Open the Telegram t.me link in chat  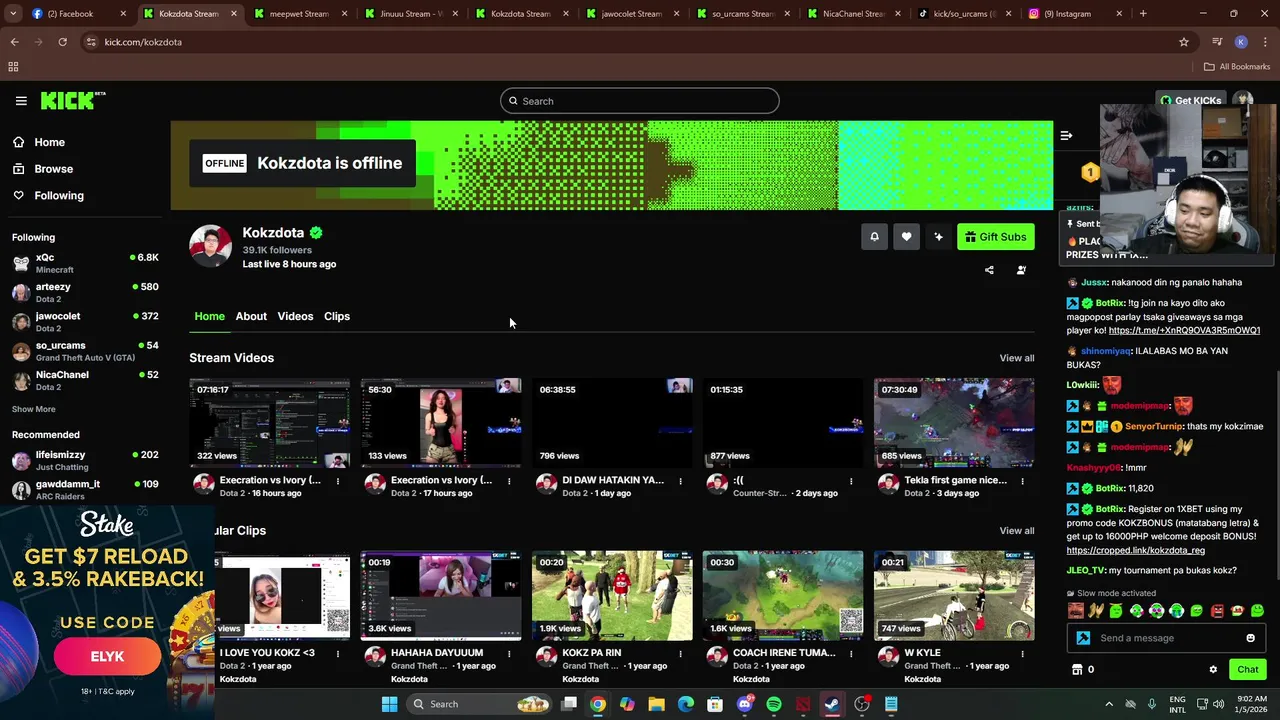[1184, 330]
